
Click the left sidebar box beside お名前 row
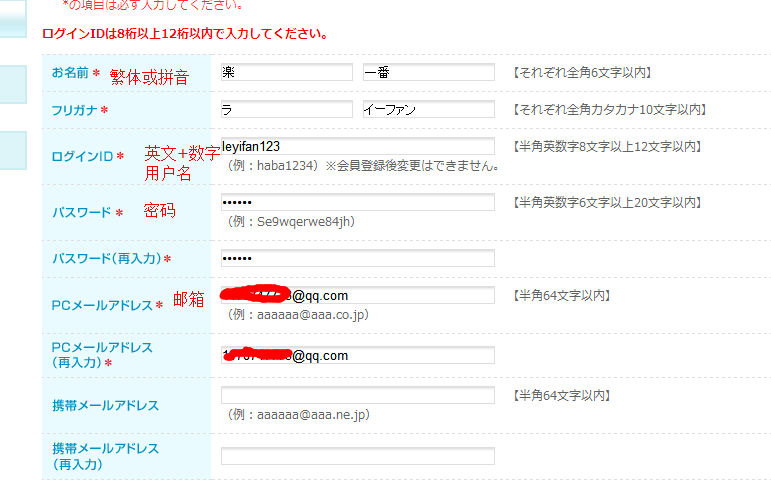coord(13,85)
